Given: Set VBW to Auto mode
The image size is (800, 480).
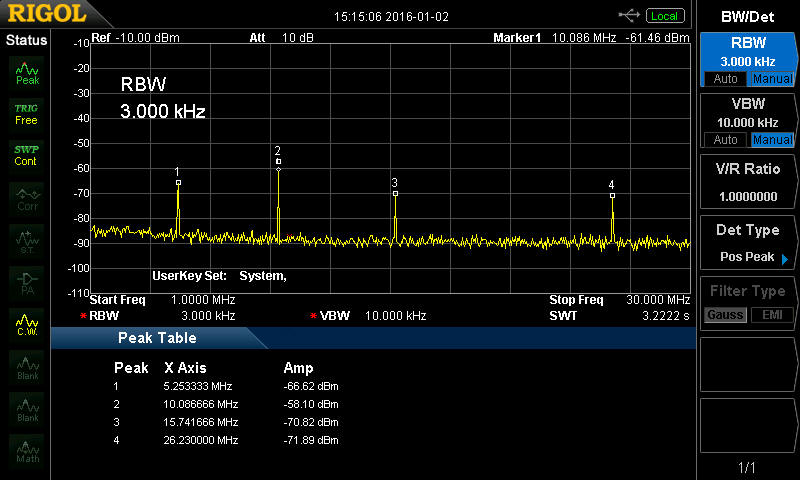Looking at the screenshot, I should pyautogui.click(x=725, y=139).
